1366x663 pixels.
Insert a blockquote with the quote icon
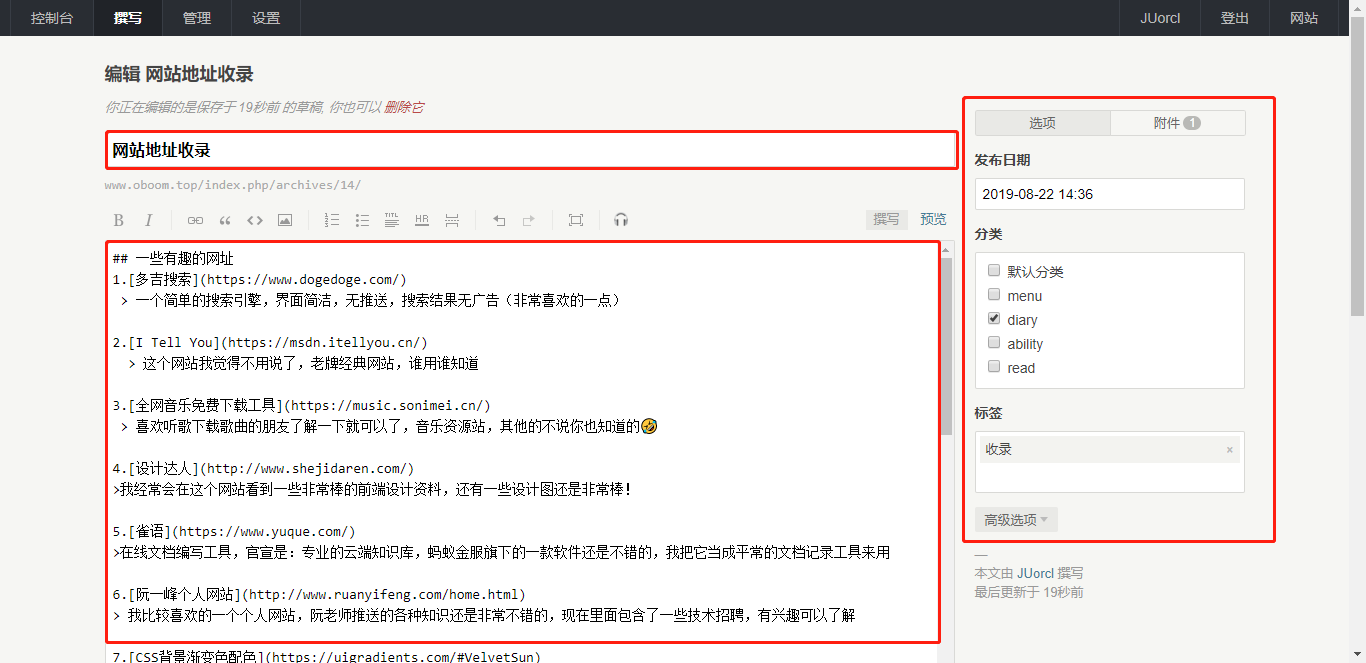pyautogui.click(x=225, y=220)
